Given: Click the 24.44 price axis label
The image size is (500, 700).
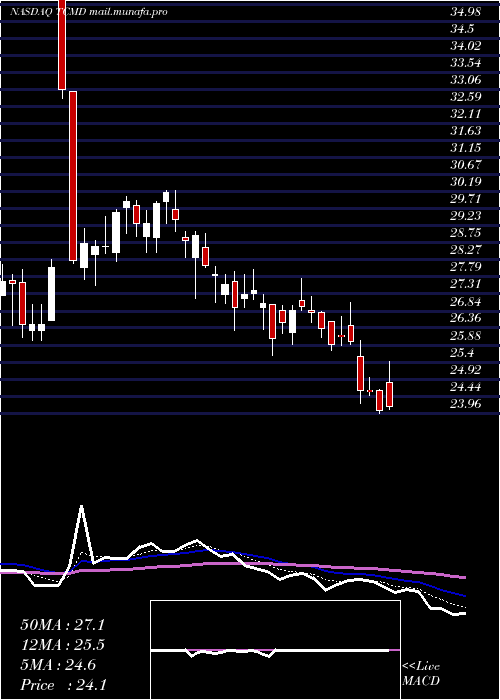Looking at the screenshot, I should [466, 387].
